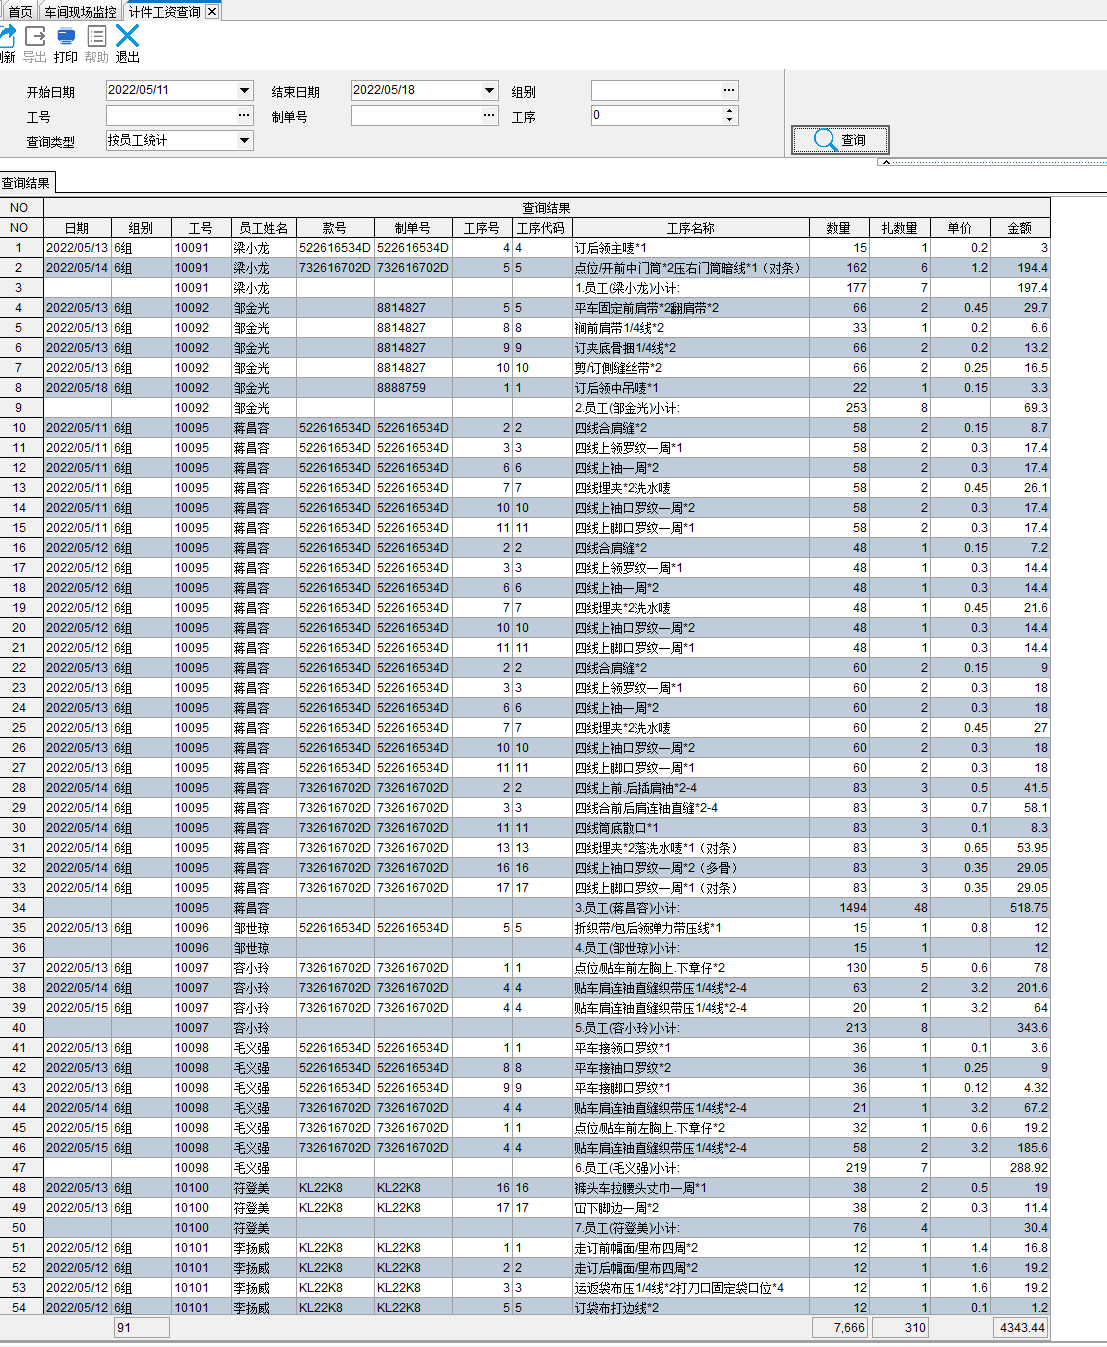Image resolution: width=1107 pixels, height=1347 pixels.
Task: Select cell '订后领主唛*1' in row 1
Action: (690, 248)
